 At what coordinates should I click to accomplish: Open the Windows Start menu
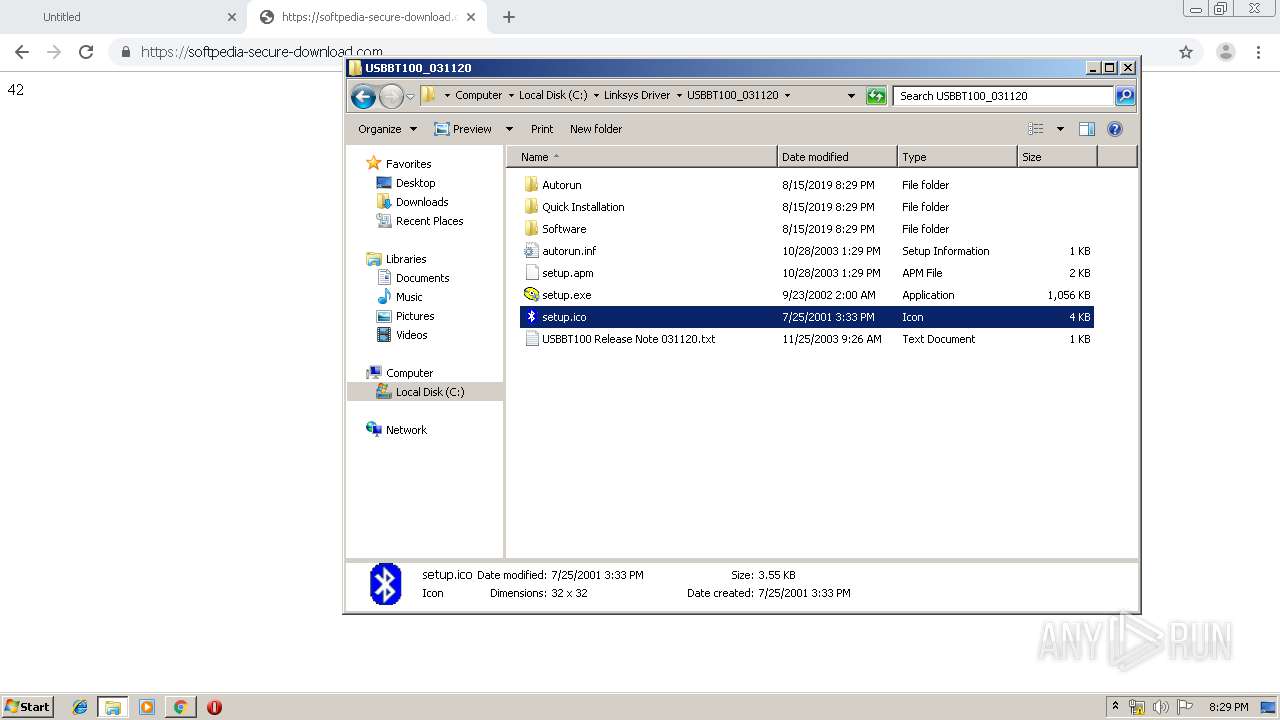pyautogui.click(x=27, y=706)
